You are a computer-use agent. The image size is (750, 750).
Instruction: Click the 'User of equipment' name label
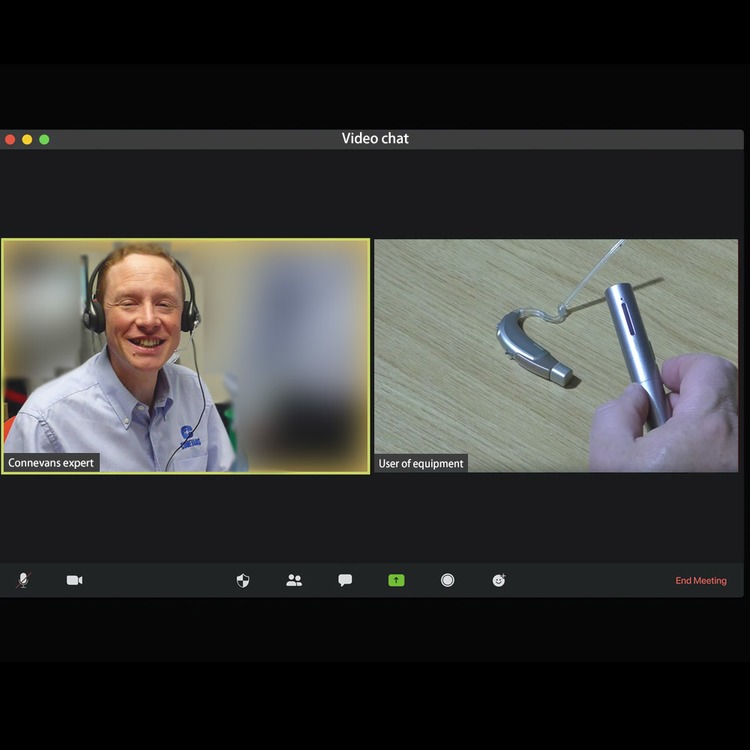click(421, 464)
